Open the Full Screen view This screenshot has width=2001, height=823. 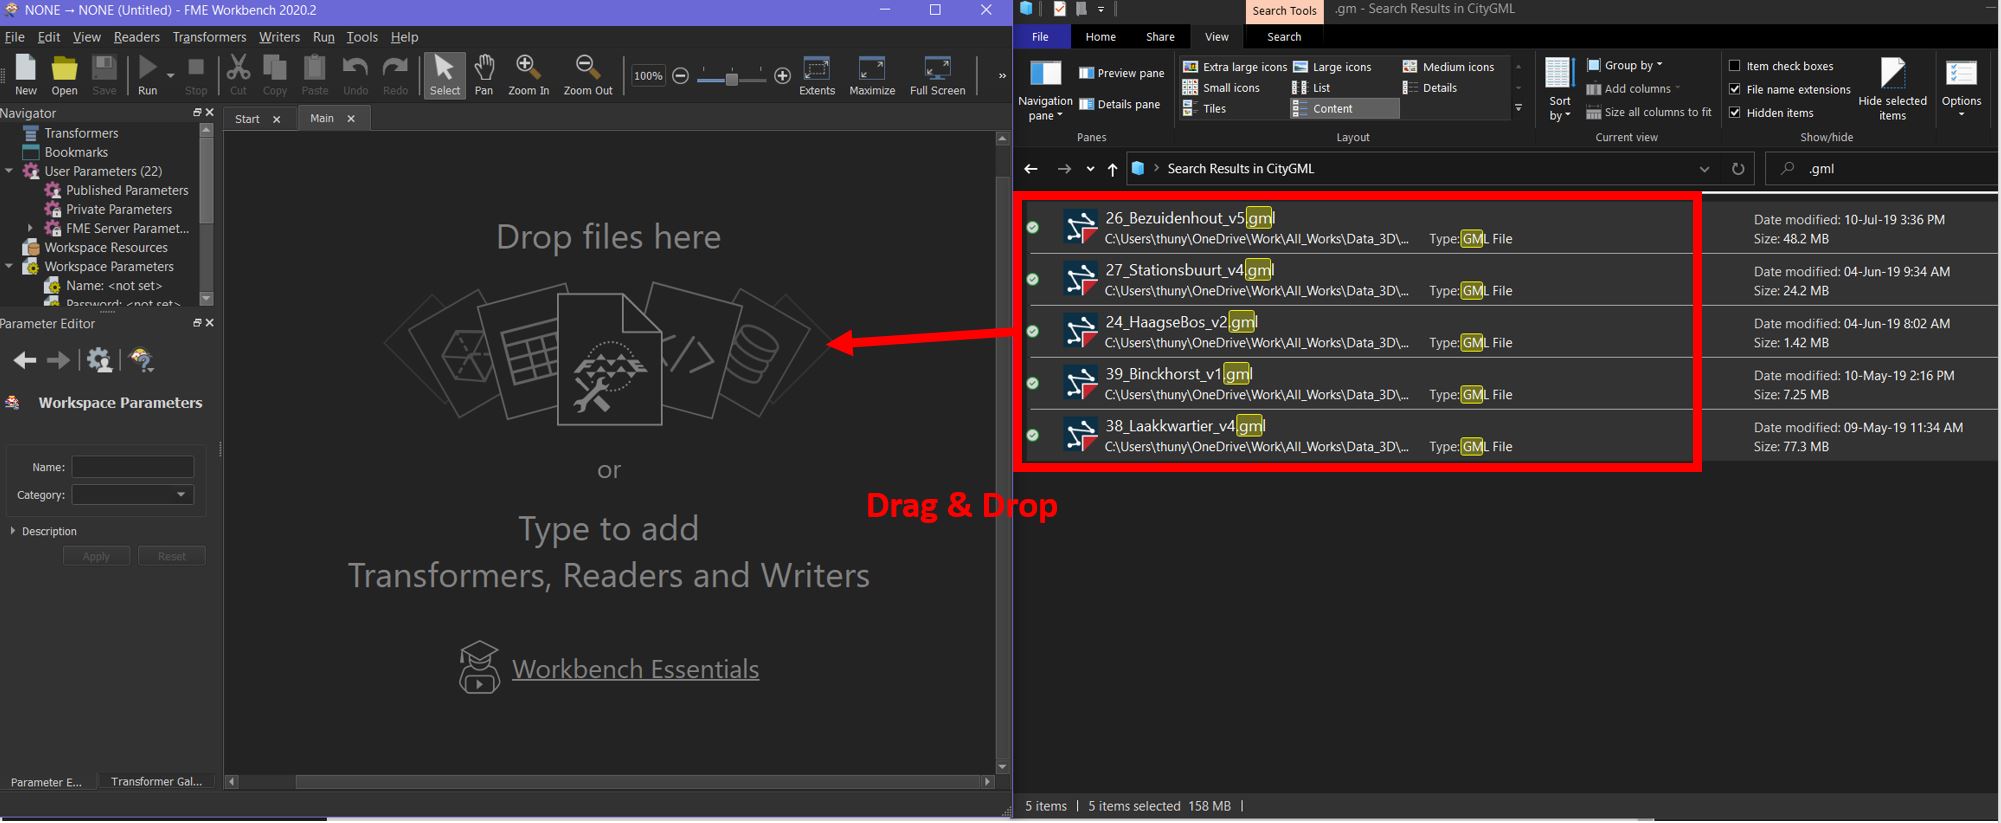[x=937, y=75]
